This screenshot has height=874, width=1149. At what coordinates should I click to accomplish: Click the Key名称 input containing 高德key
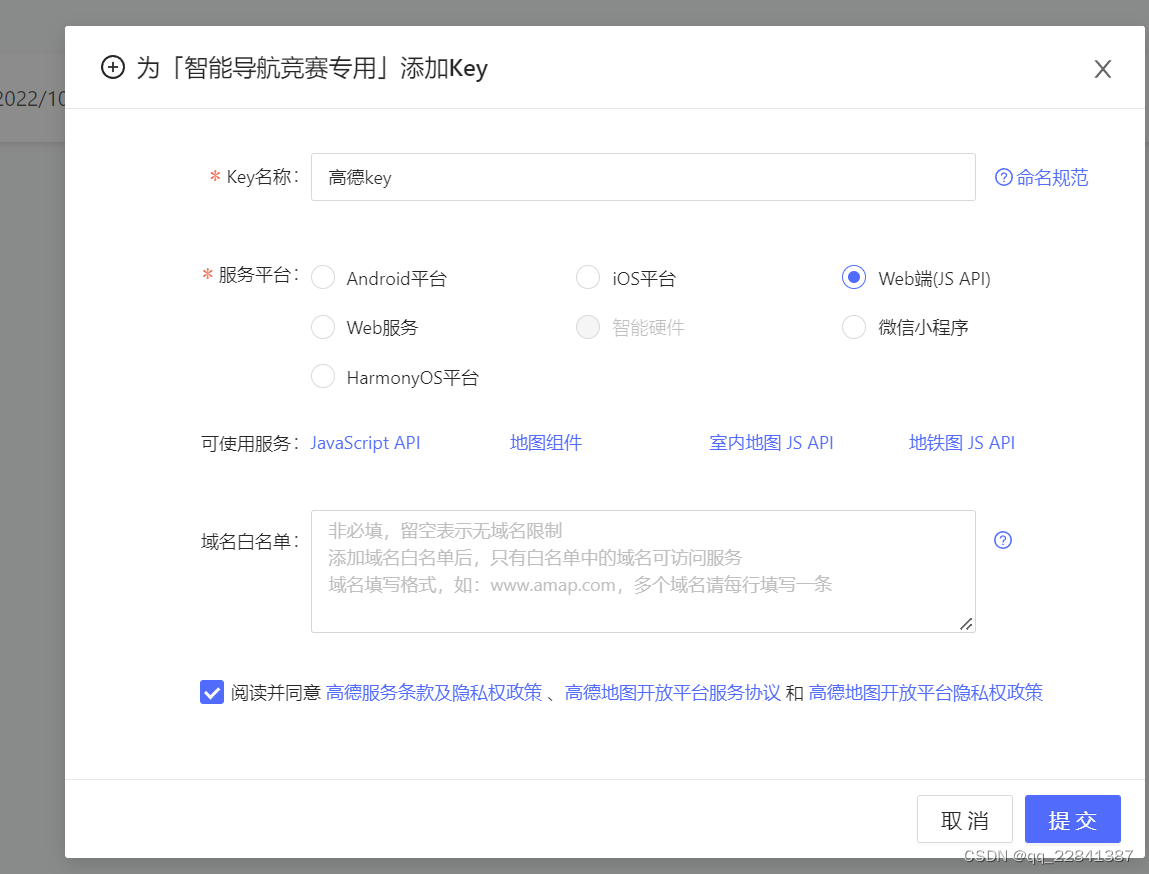click(x=643, y=176)
